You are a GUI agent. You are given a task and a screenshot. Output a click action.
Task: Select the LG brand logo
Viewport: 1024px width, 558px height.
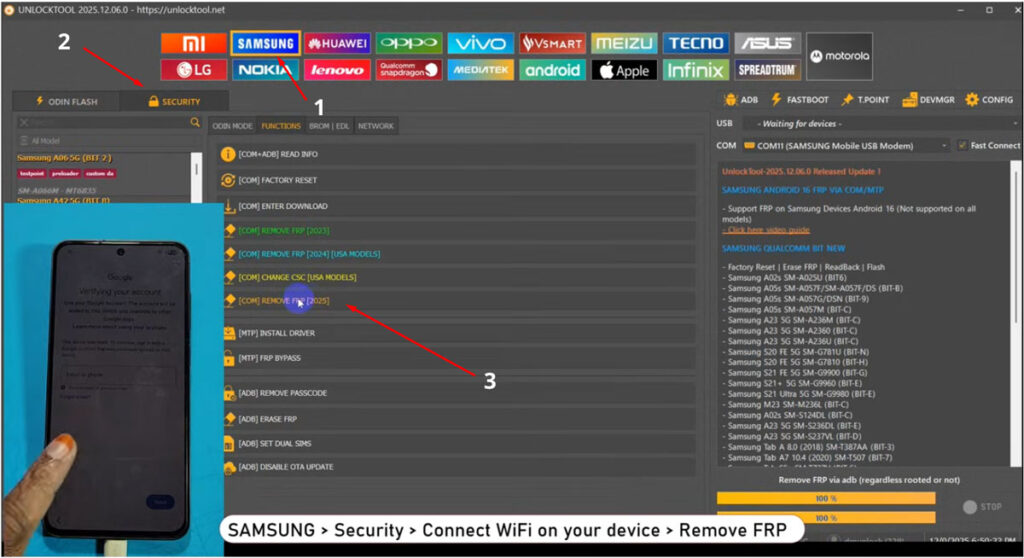click(193, 70)
